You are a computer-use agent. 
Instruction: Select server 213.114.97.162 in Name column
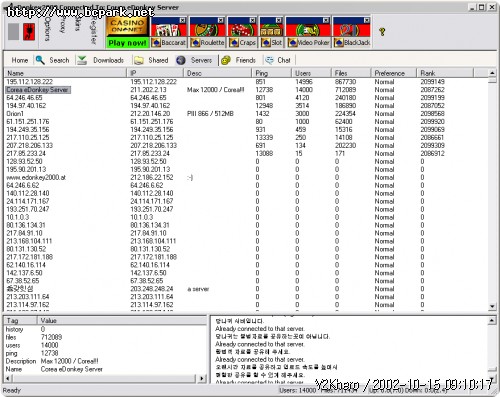tap(28, 305)
